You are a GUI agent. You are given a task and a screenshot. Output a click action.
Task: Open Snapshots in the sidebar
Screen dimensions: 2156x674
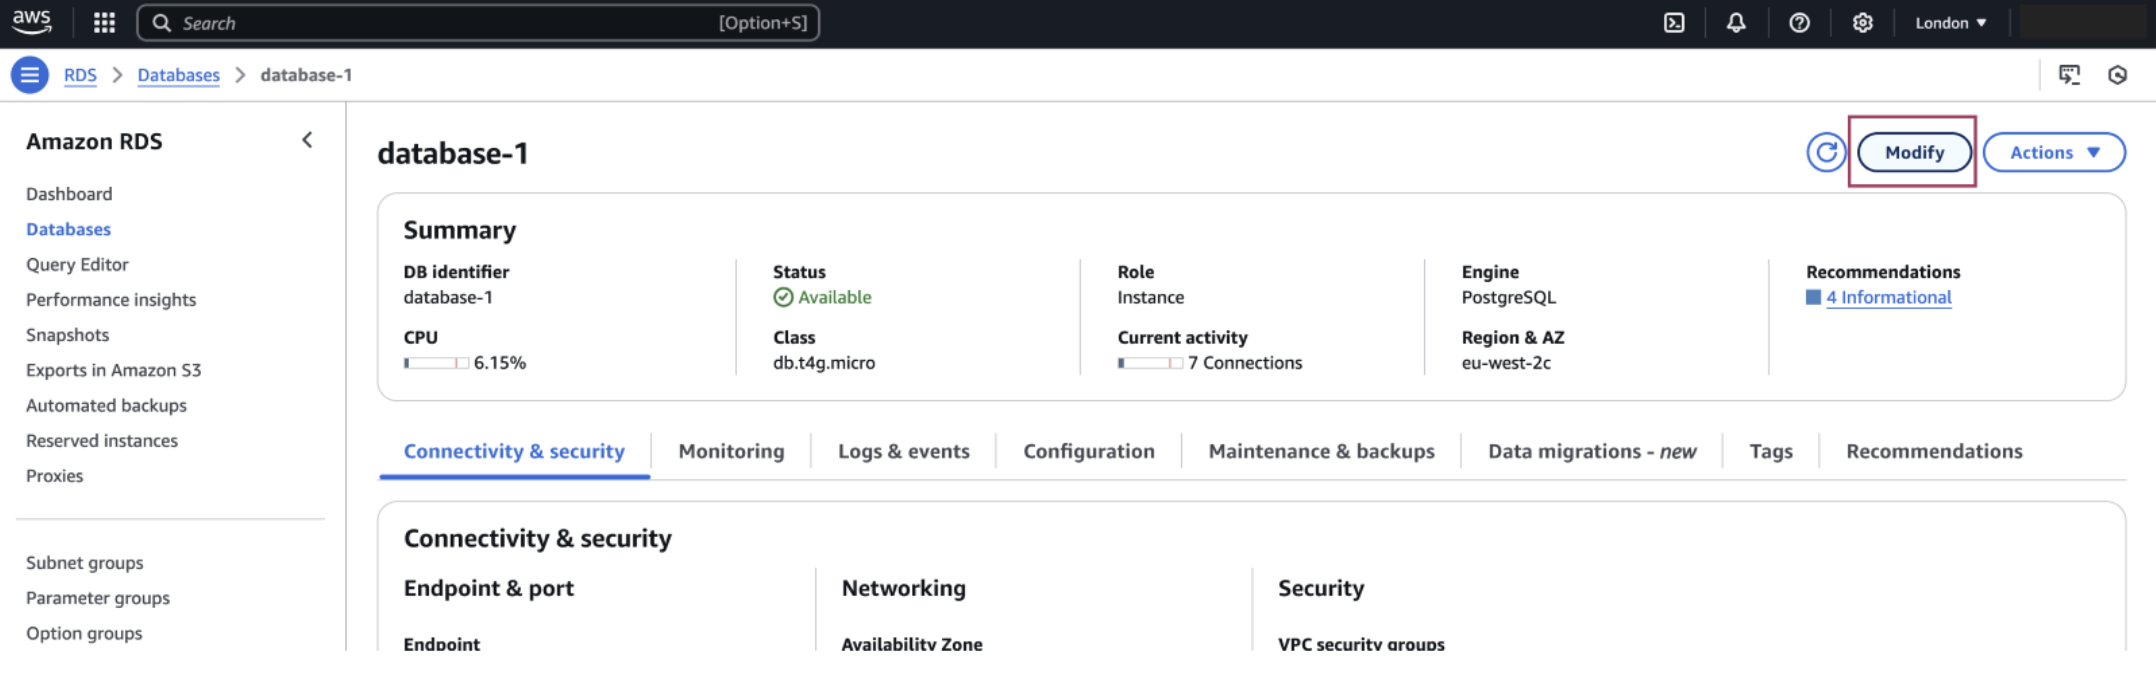coord(67,335)
